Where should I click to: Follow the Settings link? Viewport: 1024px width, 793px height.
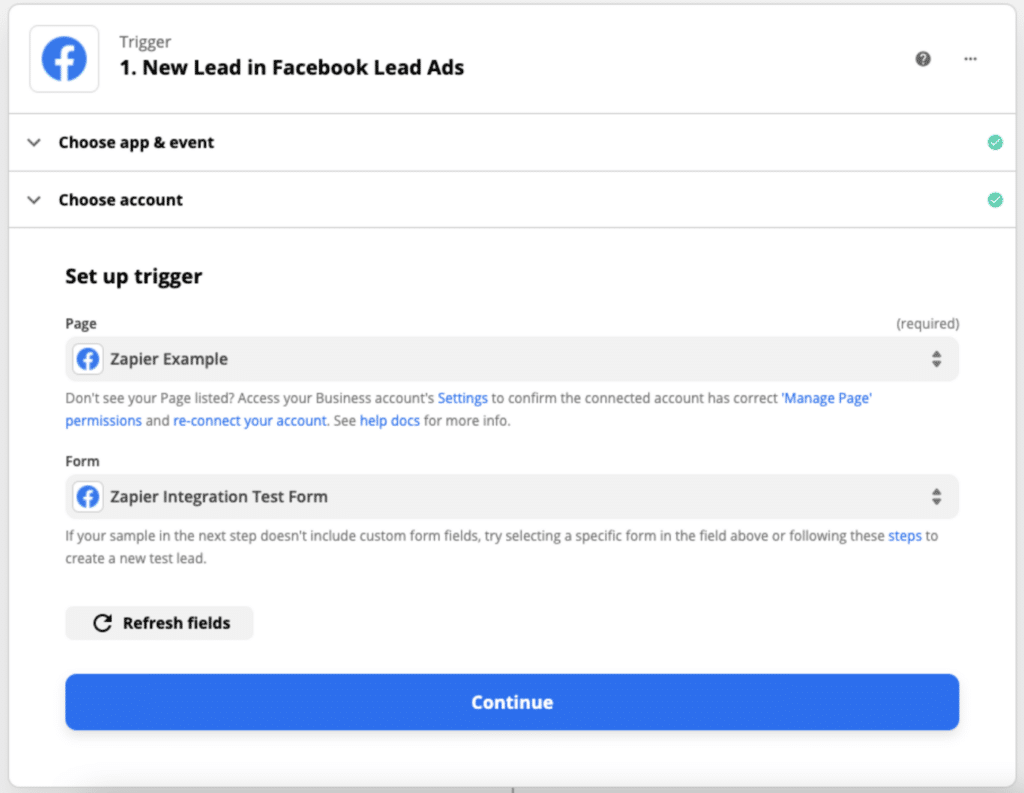(x=462, y=398)
